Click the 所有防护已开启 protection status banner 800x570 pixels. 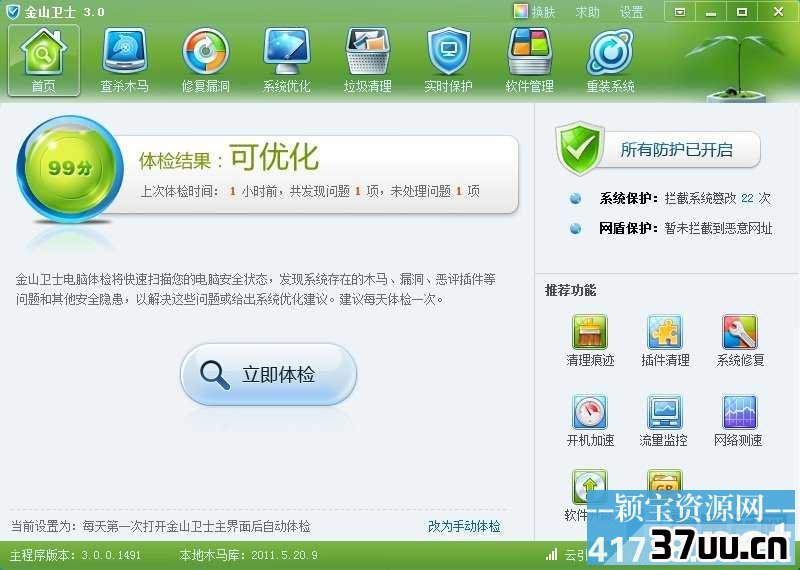click(x=658, y=149)
